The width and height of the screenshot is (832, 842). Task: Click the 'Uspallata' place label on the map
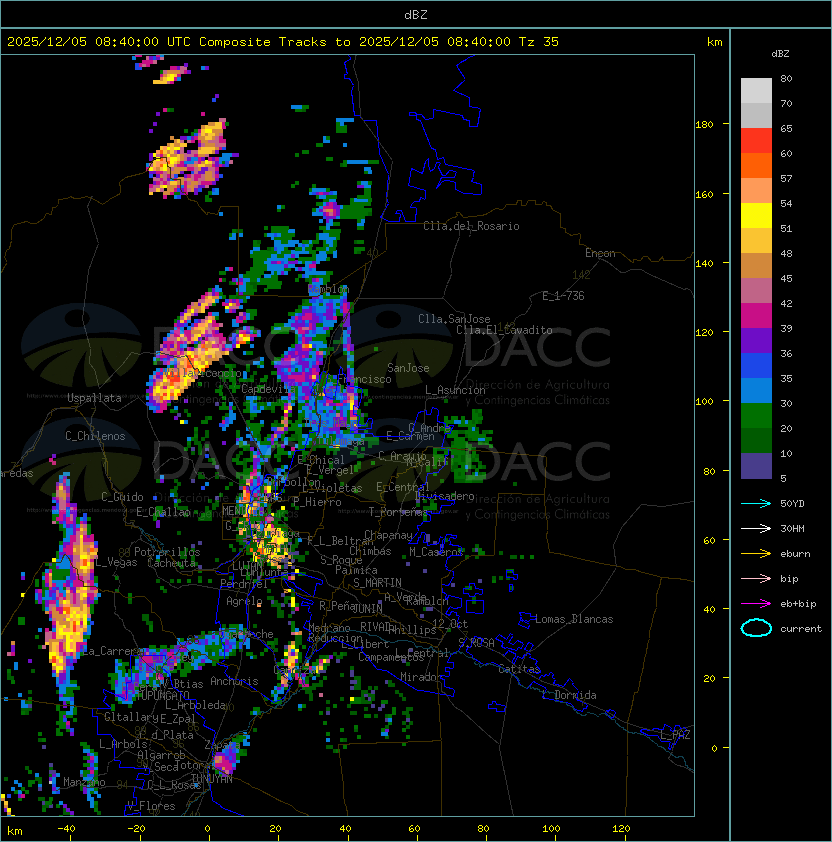tap(94, 398)
